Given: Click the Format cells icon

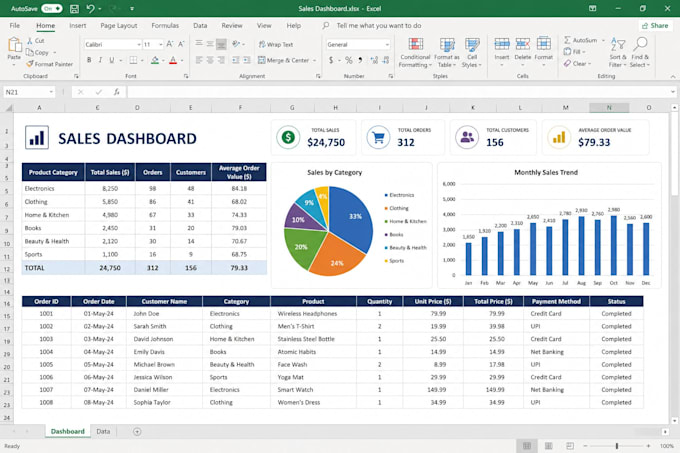Looking at the screenshot, I should [543, 44].
